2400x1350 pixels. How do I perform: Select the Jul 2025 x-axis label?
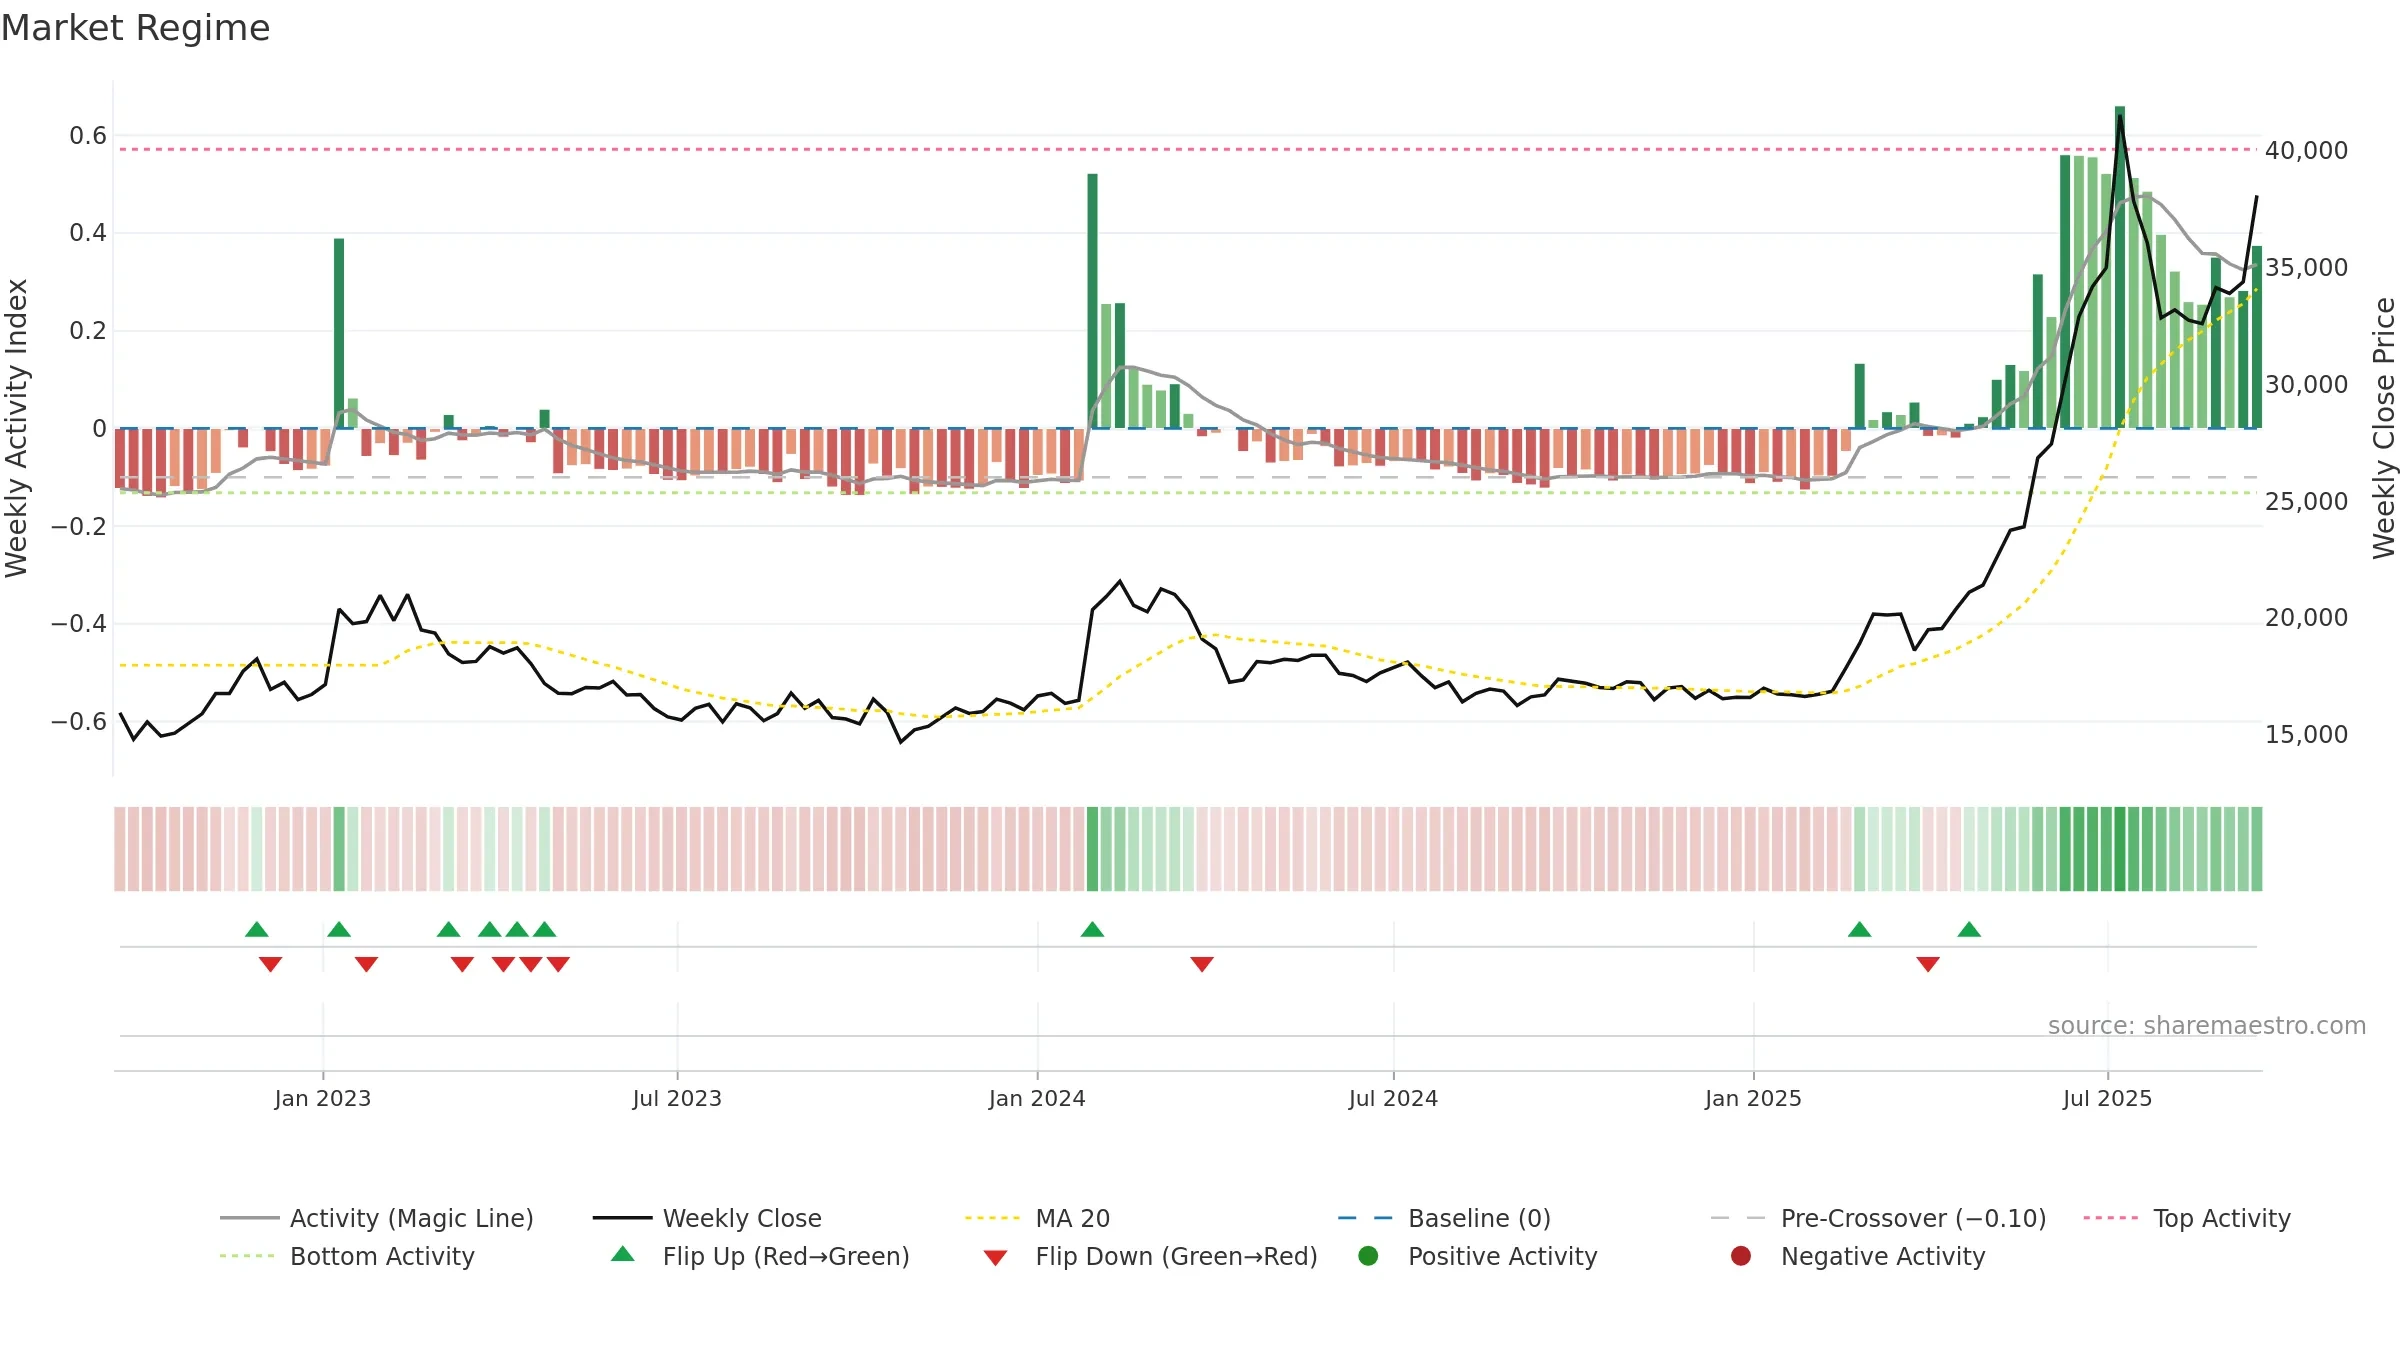point(2107,1098)
